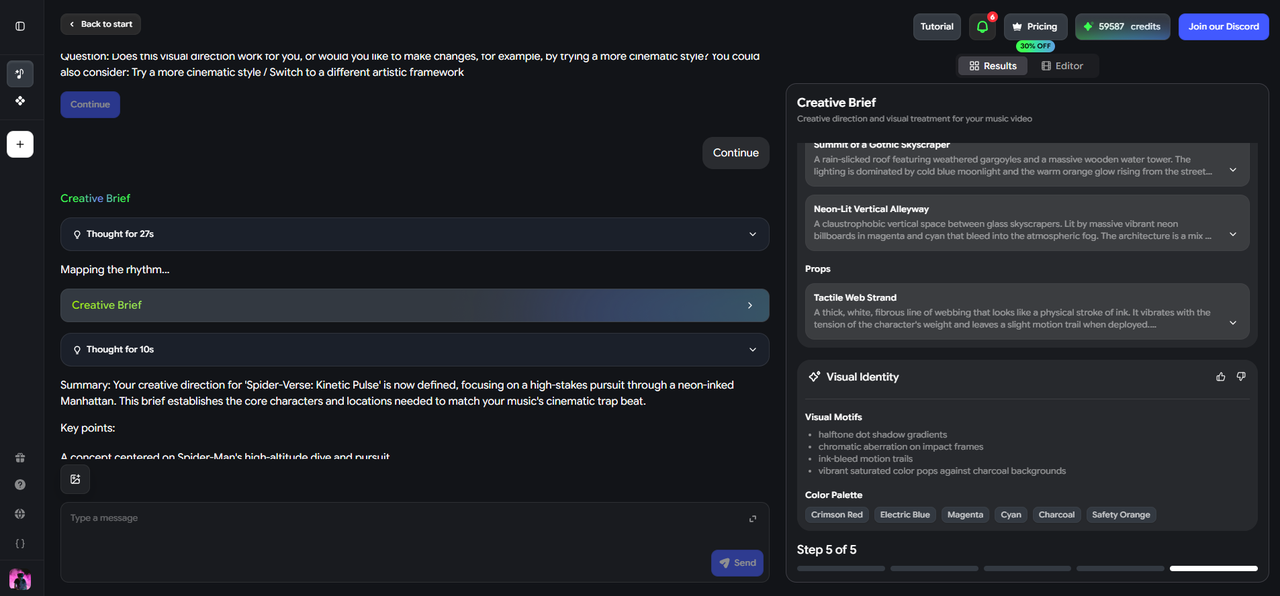Click the 30% OFF badge
This screenshot has width=1280, height=596.
coord(1035,46)
